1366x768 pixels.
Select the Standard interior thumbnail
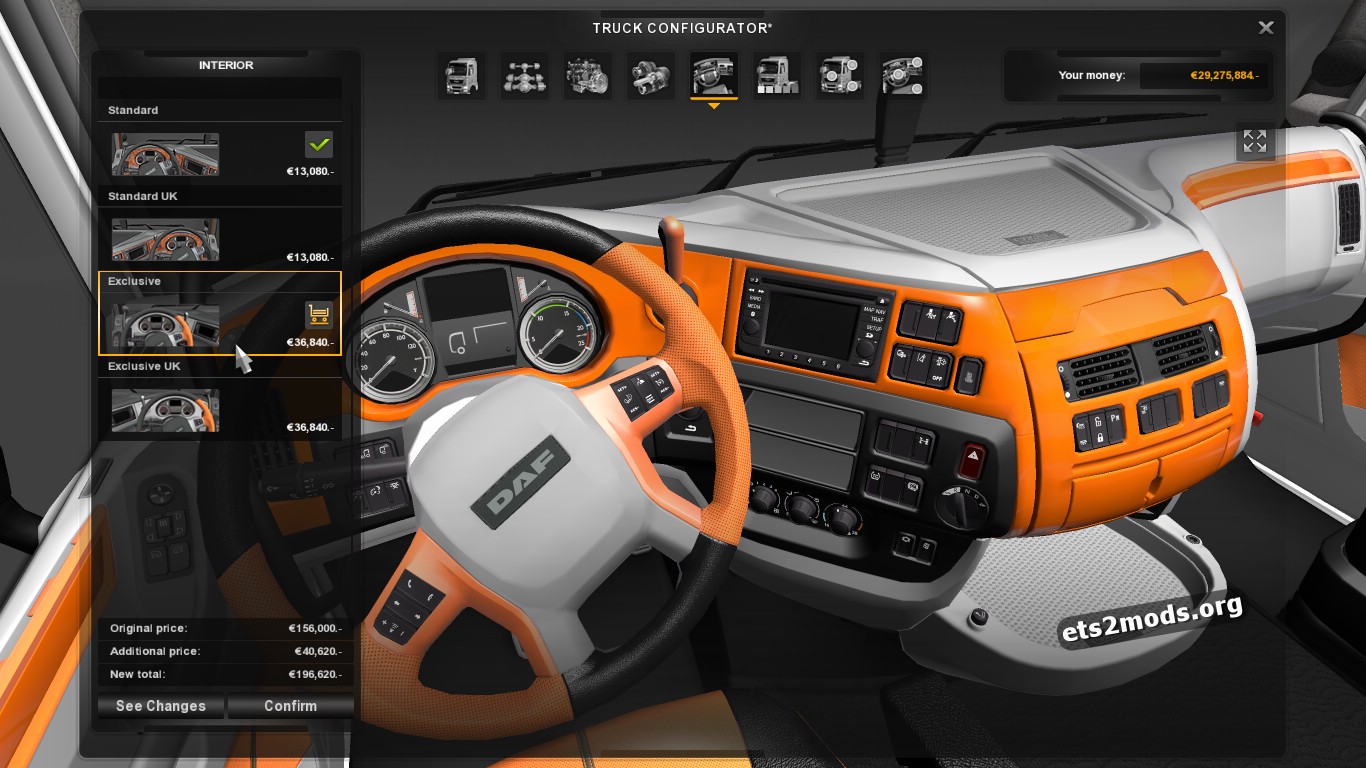(x=165, y=154)
